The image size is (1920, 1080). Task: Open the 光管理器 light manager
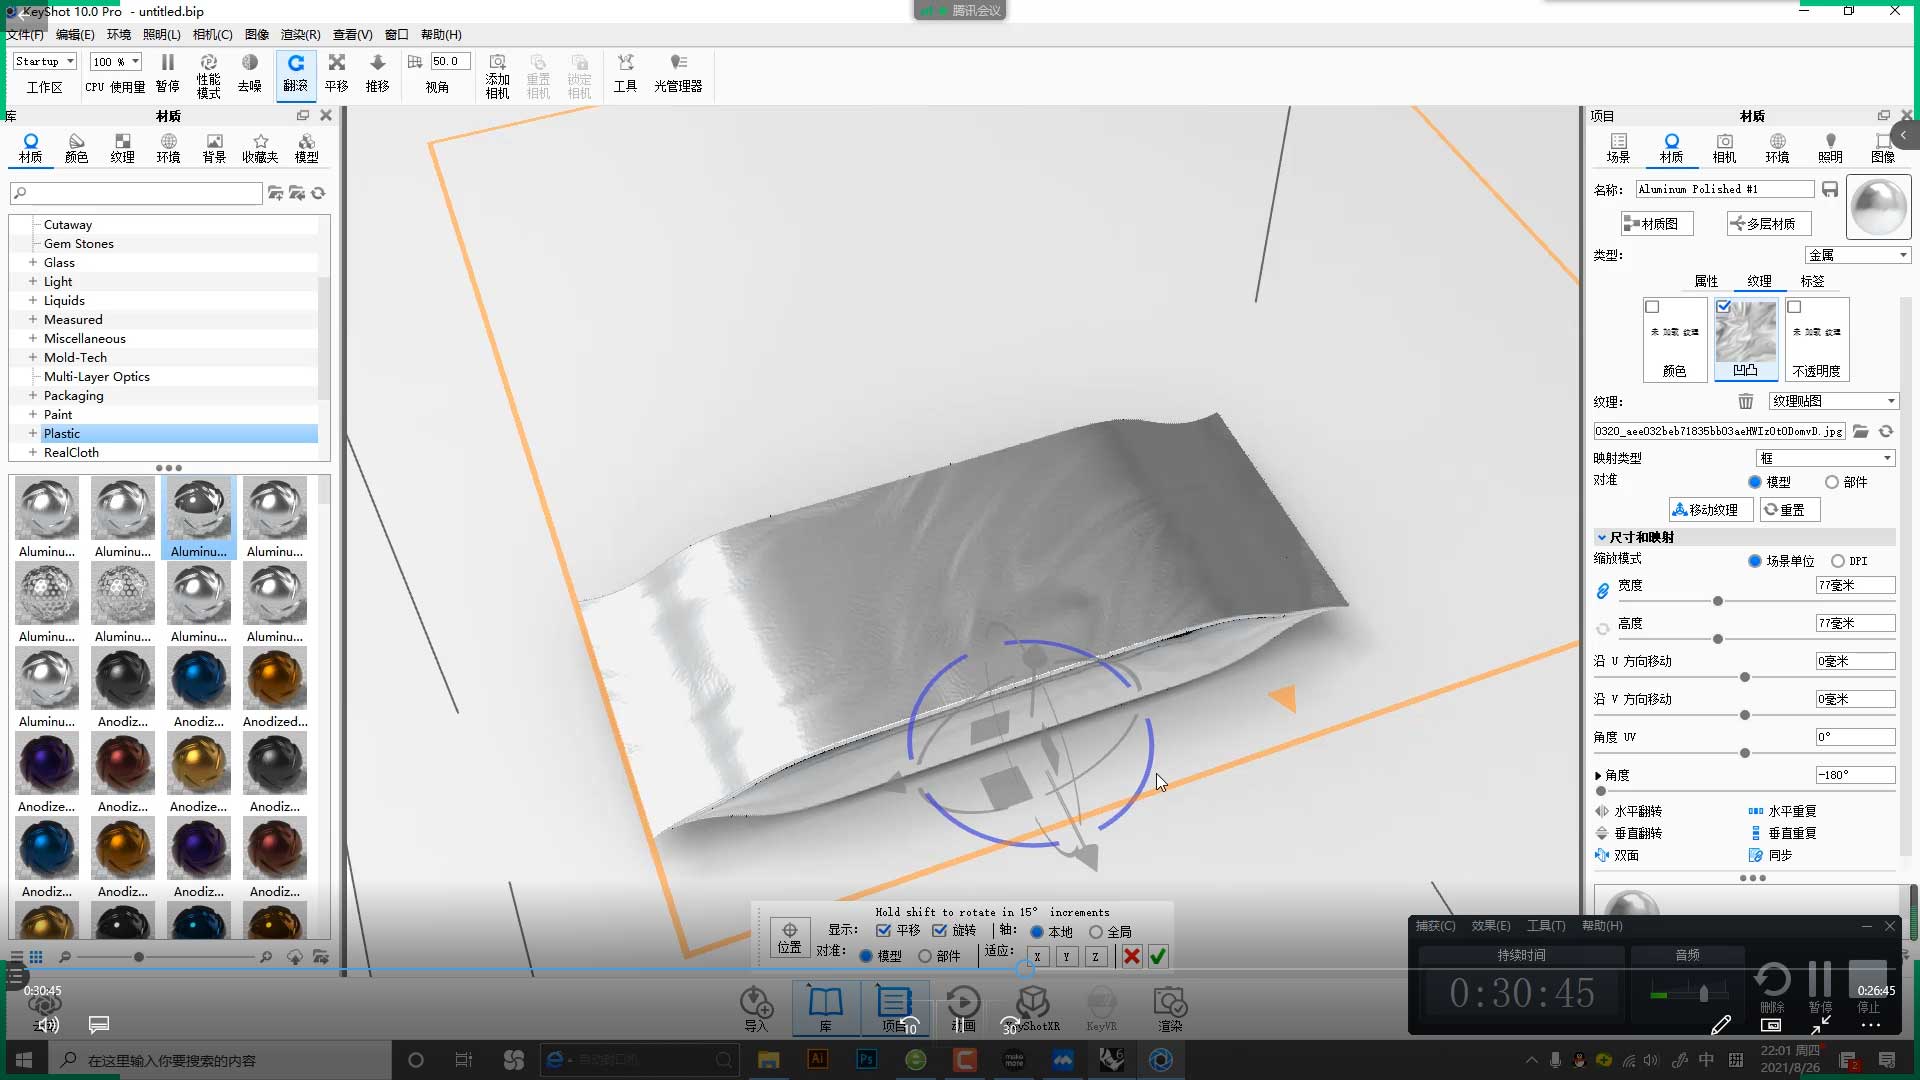[x=678, y=73]
